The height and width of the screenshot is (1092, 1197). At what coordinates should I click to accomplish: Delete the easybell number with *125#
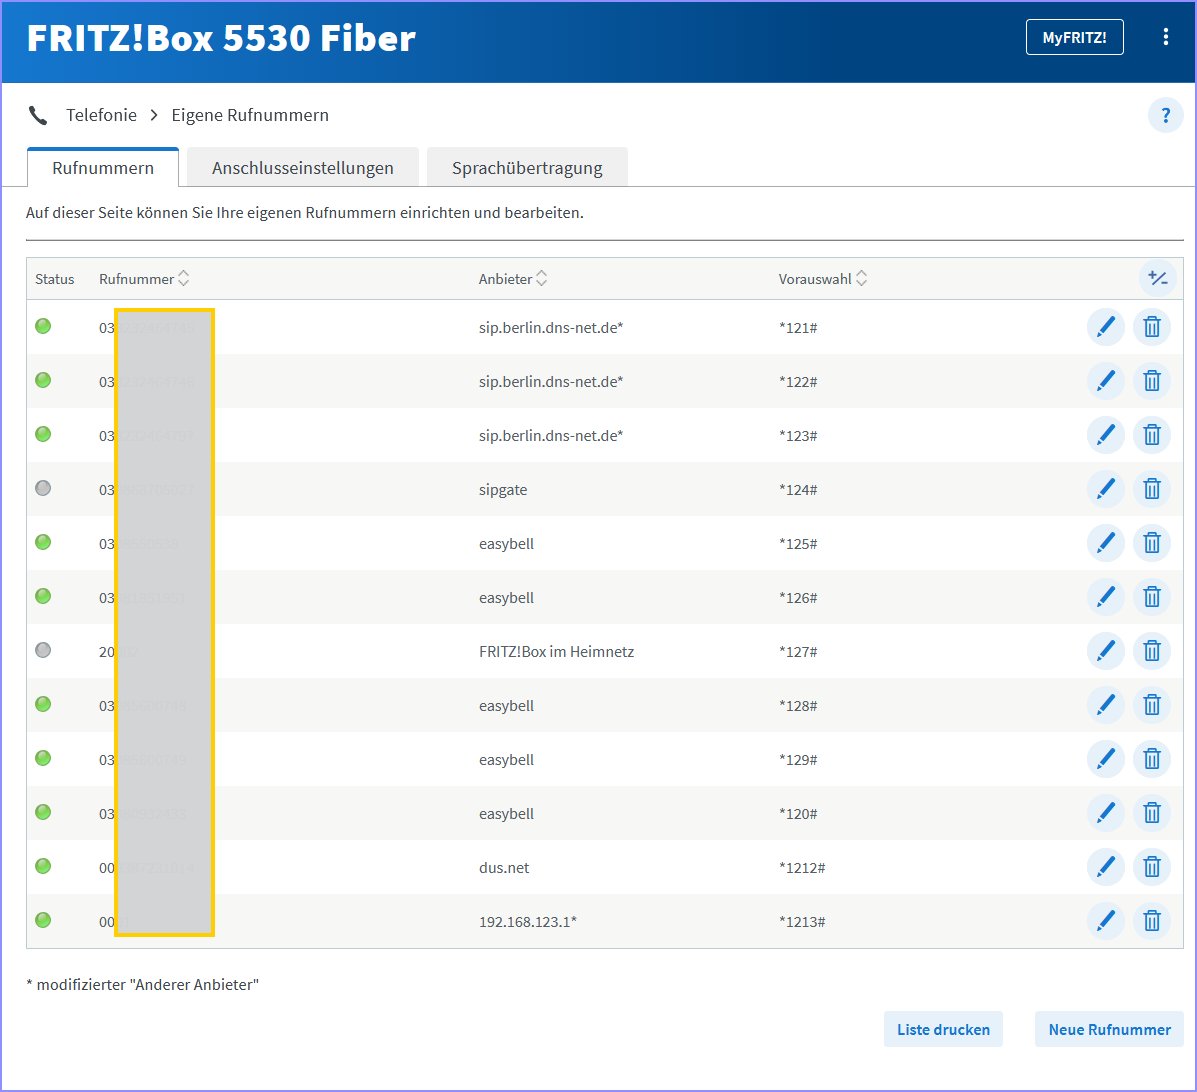click(1152, 543)
